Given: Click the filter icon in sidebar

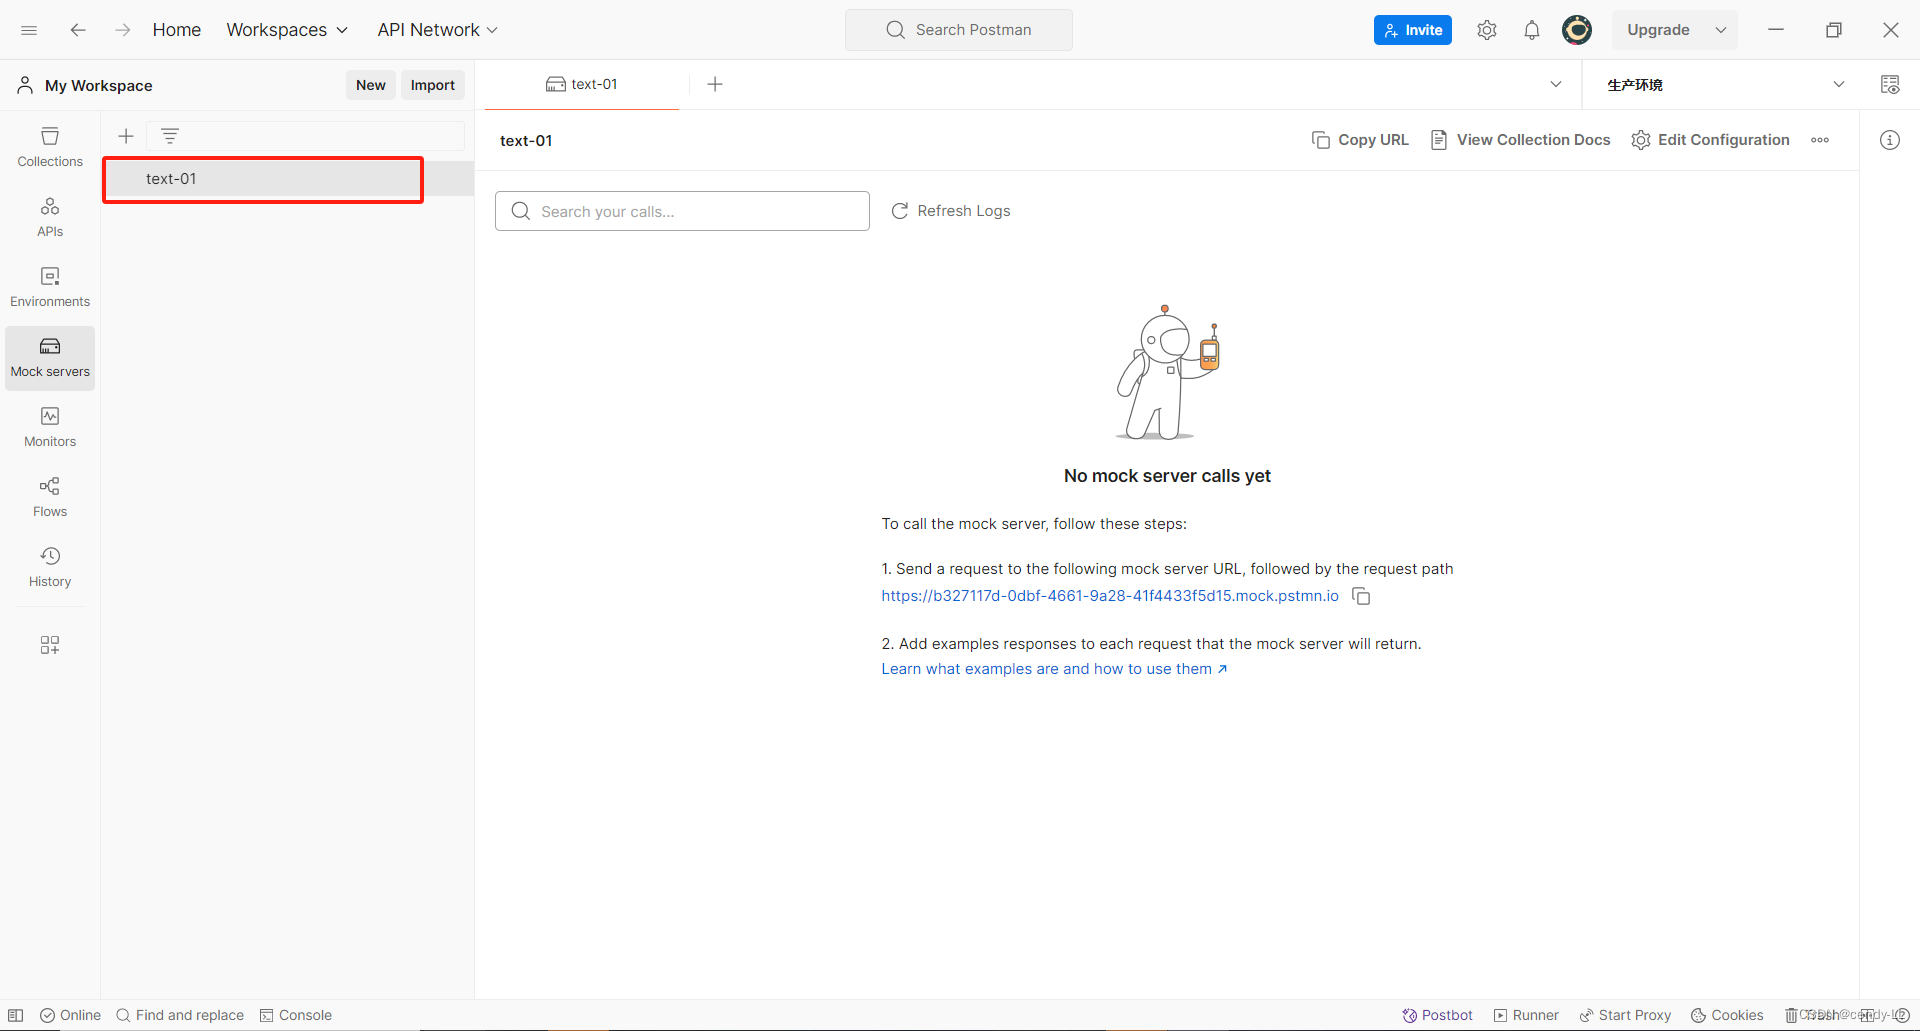Looking at the screenshot, I should point(170,136).
